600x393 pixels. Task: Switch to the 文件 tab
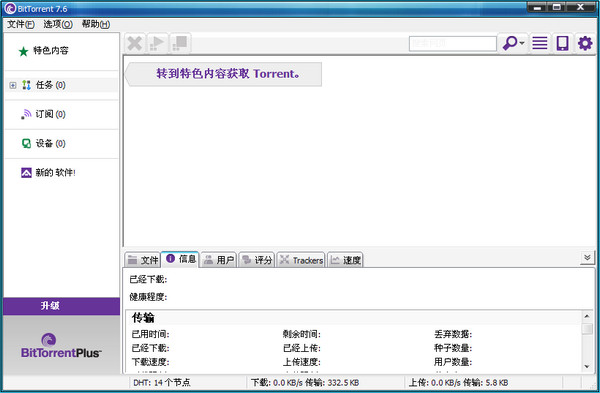[x=142, y=260]
